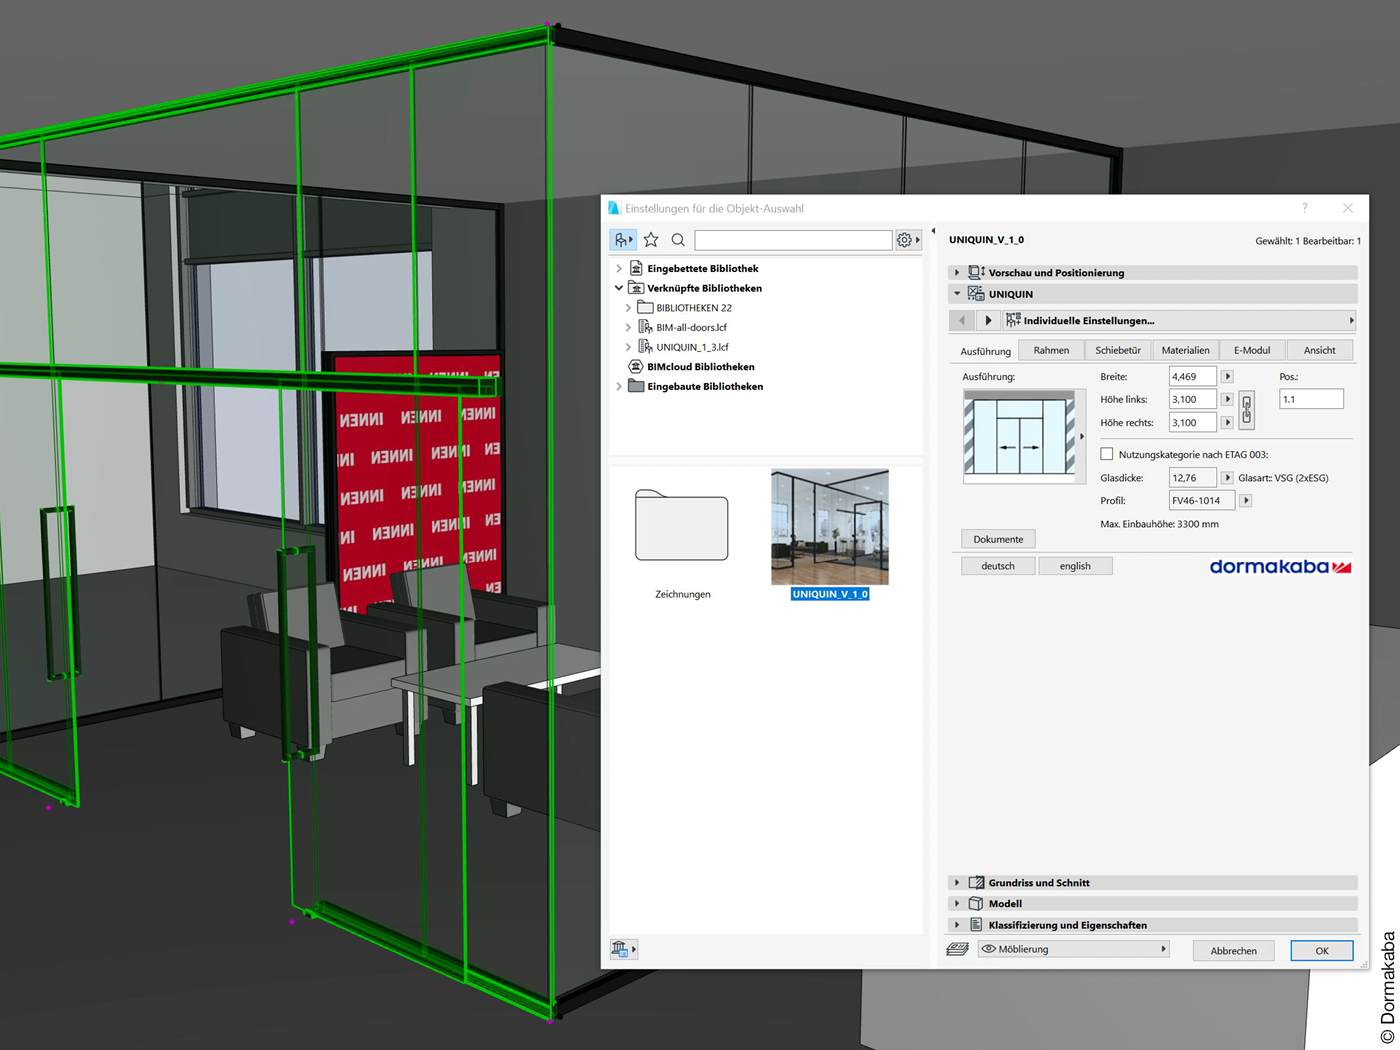This screenshot has height=1050, width=1400.
Task: Collapse the Verknüpfte Bibliotheken node
Action: pos(619,288)
